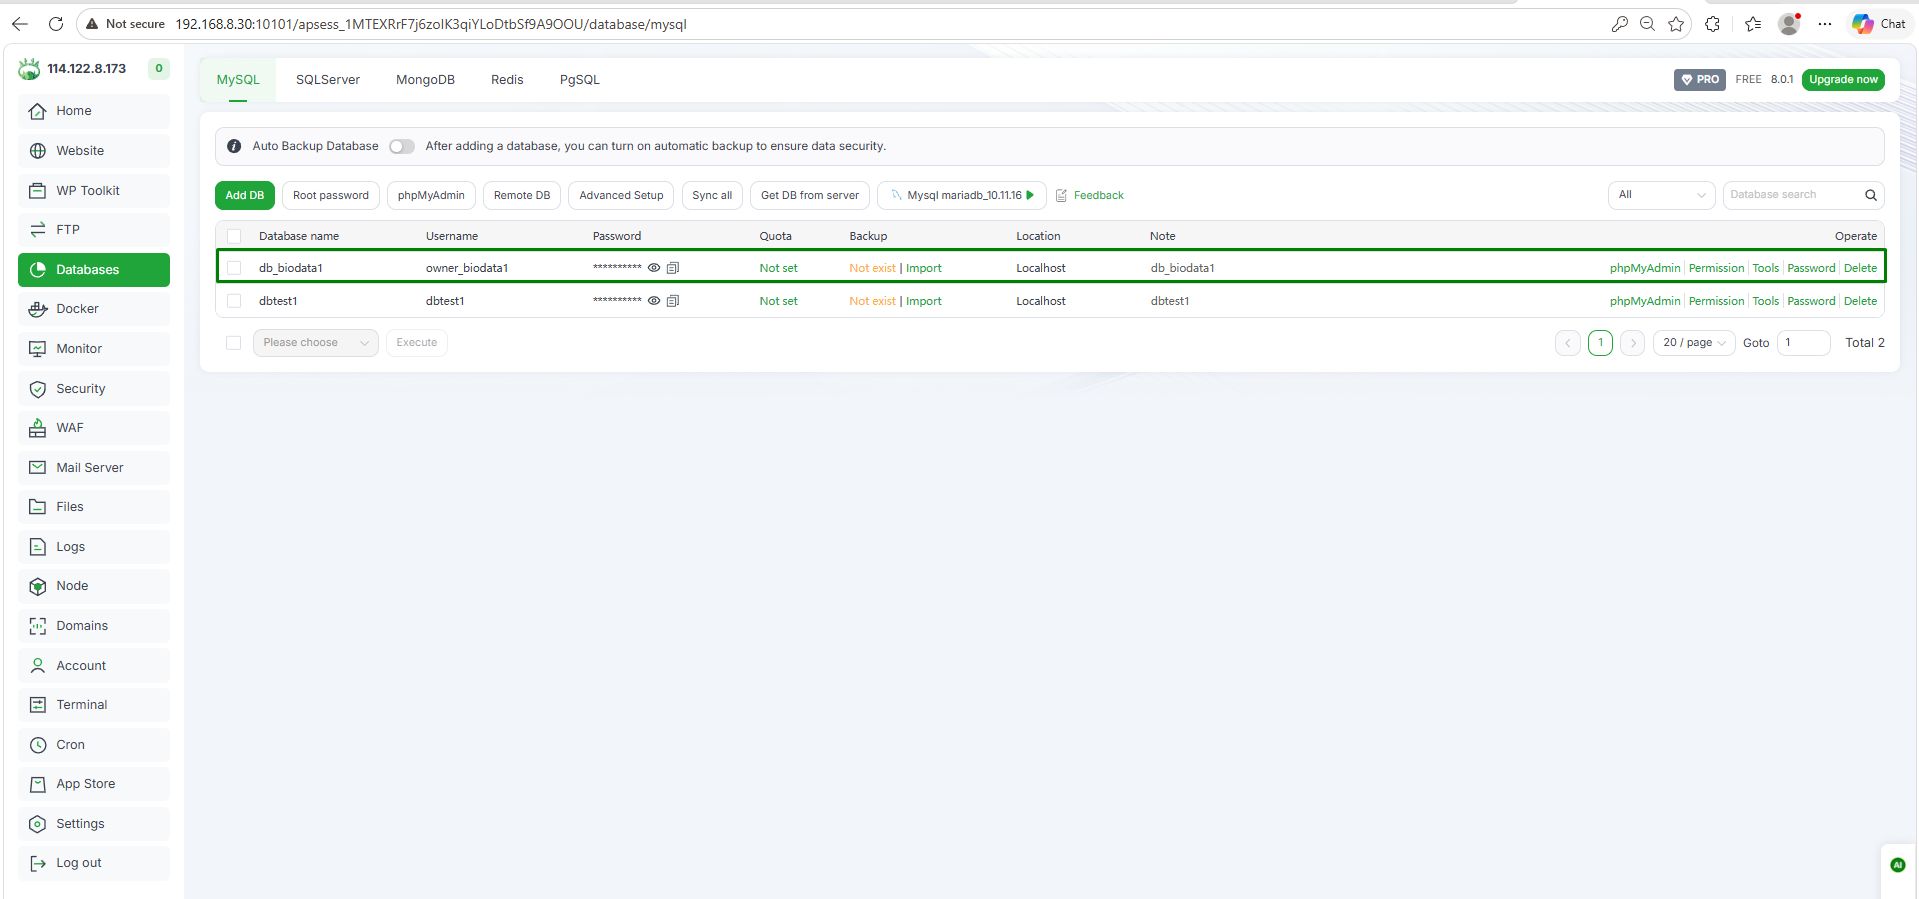The width and height of the screenshot is (1919, 899).
Task: Expand the "Please choose" batch action dropdown
Action: coord(315,343)
